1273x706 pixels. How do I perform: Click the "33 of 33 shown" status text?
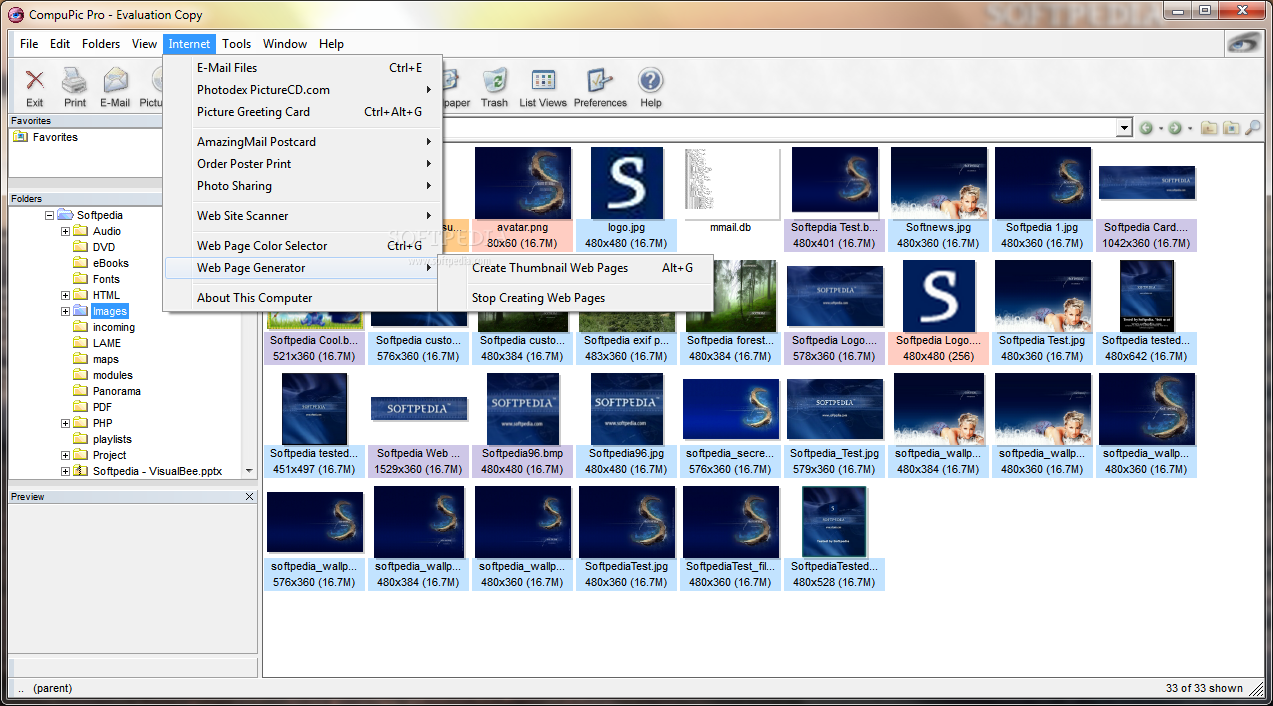tap(1204, 688)
